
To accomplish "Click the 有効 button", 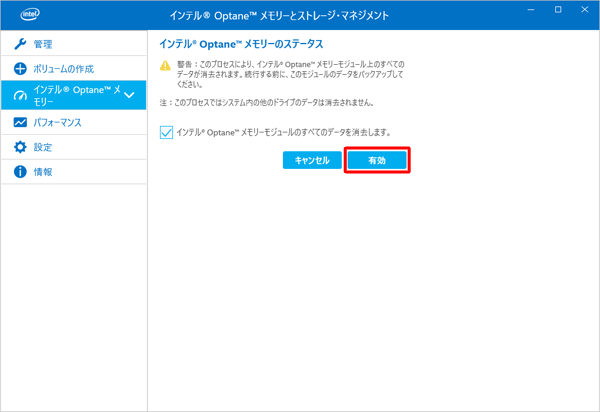I will tap(377, 160).
